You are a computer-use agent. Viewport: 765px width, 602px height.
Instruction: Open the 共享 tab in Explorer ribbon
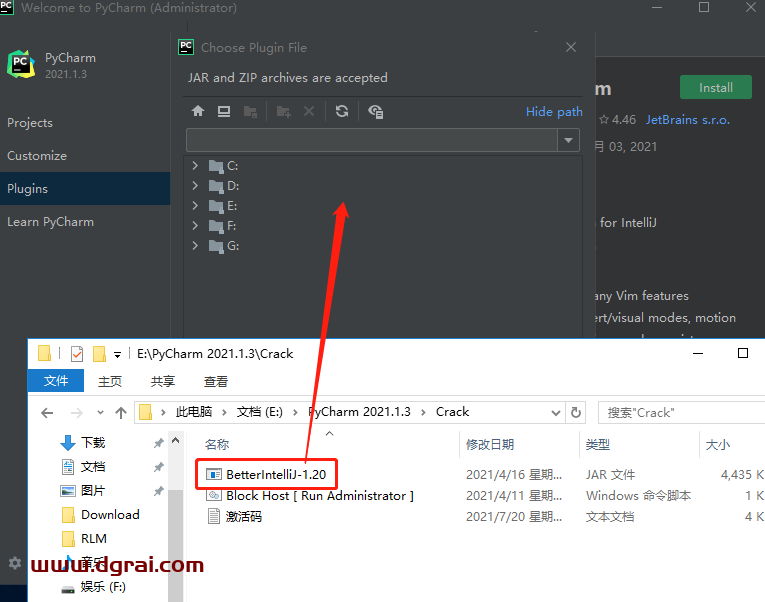point(162,381)
